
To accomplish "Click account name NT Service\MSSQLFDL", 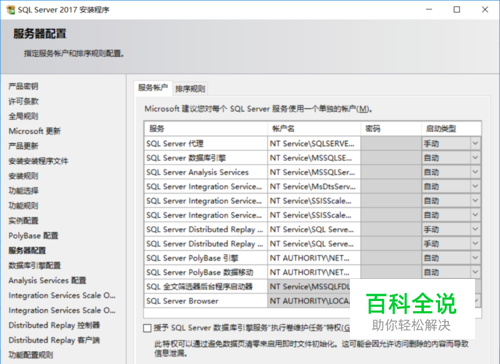I will click(309, 287).
